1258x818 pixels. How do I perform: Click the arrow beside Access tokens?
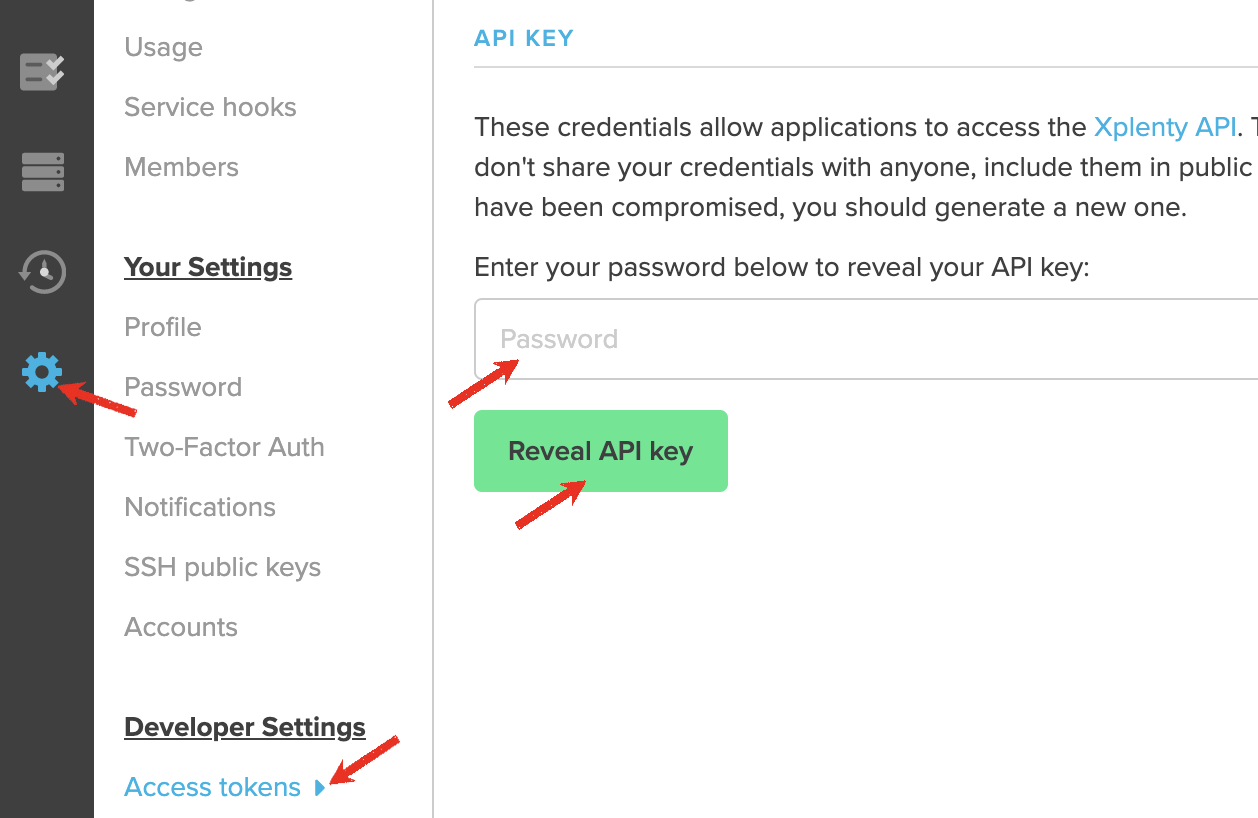point(319,788)
